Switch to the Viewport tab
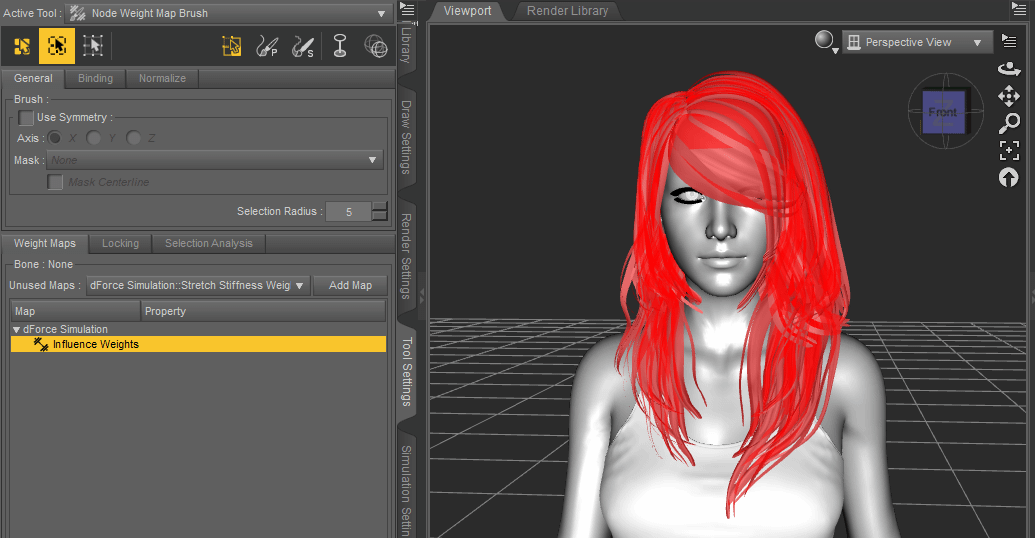Viewport: 1035px width, 538px height. pyautogui.click(x=467, y=11)
